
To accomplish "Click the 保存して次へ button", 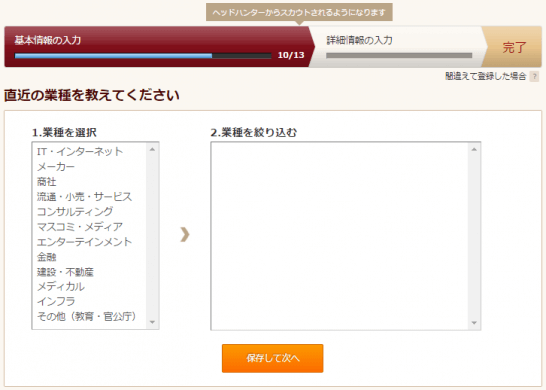I will coord(273,358).
